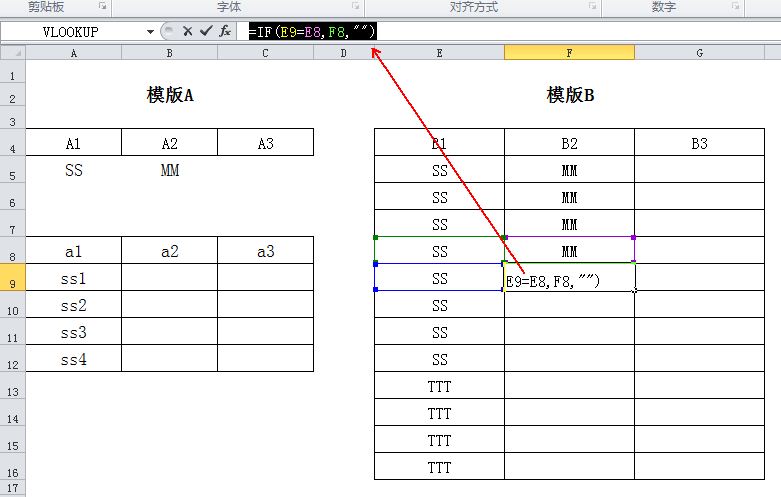This screenshot has height=497, width=781.
Task: Select column G header
Action: (x=699, y=53)
